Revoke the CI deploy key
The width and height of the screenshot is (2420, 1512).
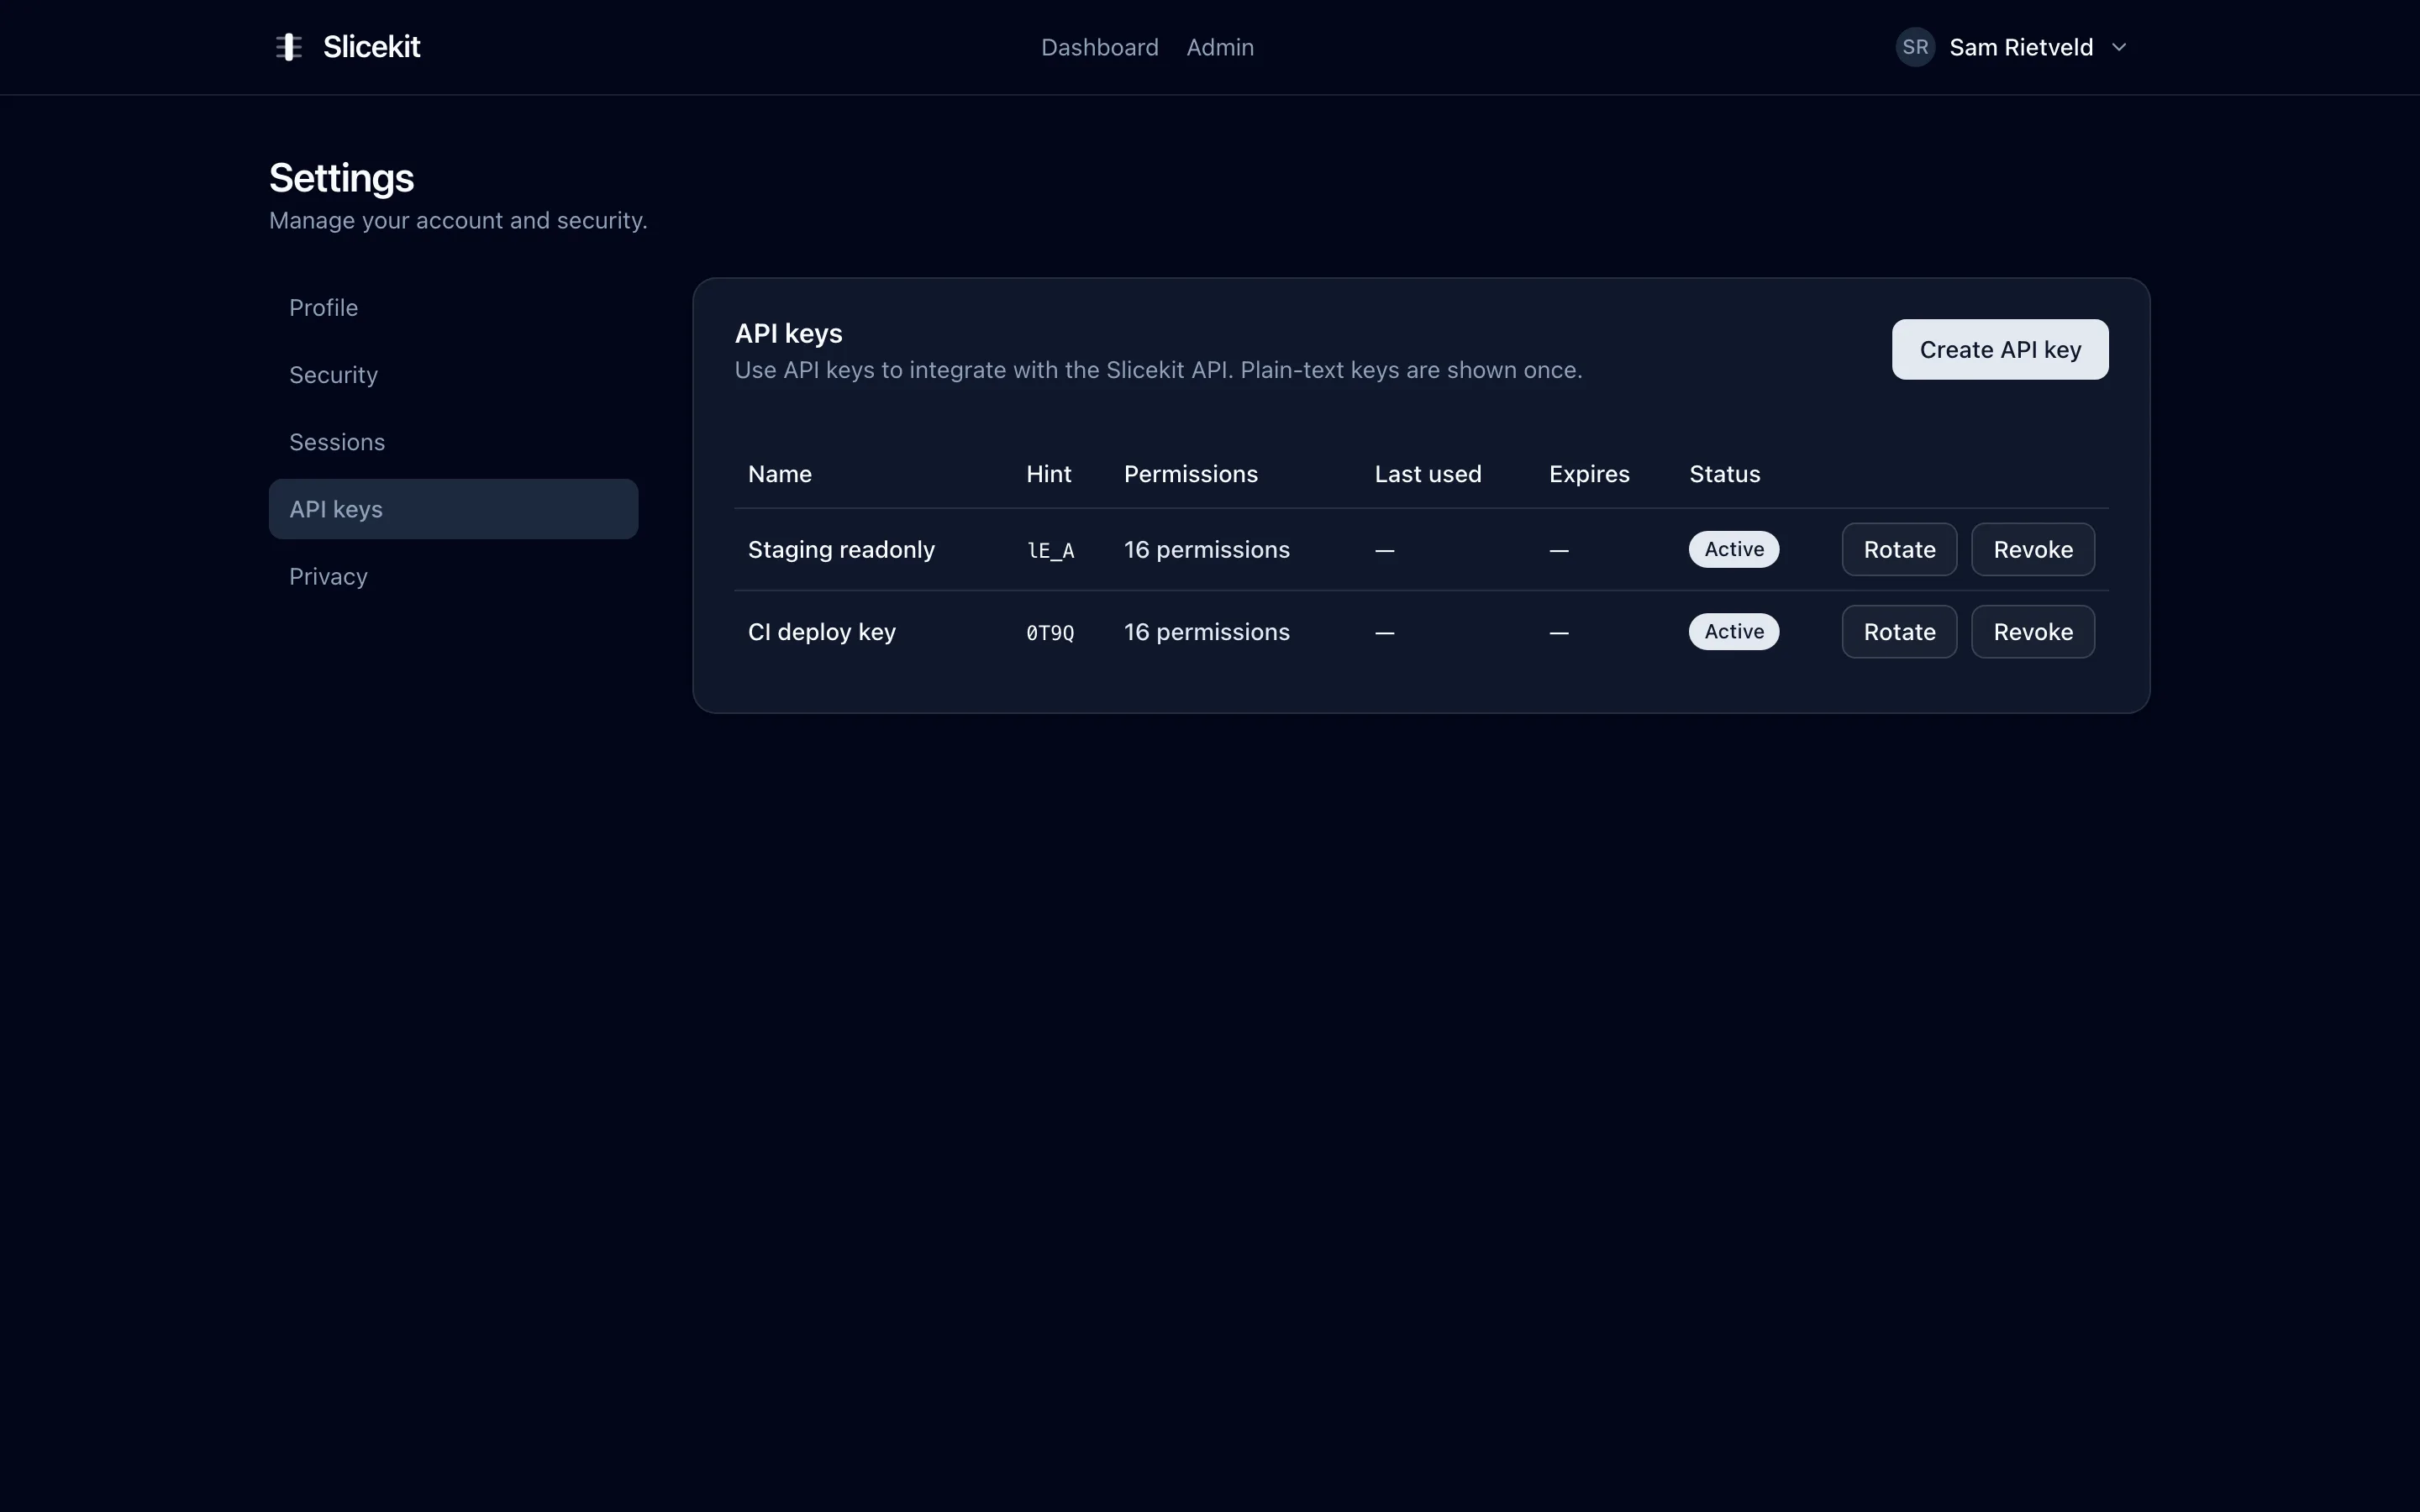(2033, 632)
